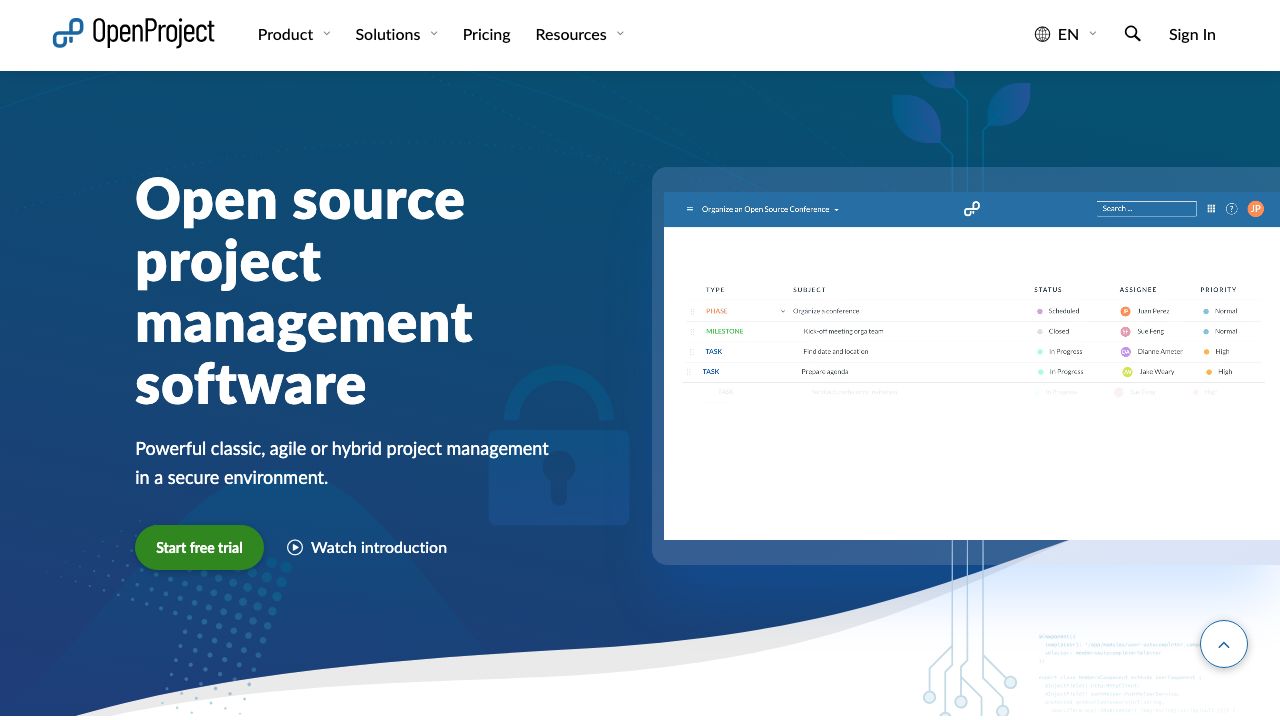
Task: Click the drag handle on the PHASE row
Action: coord(691,311)
